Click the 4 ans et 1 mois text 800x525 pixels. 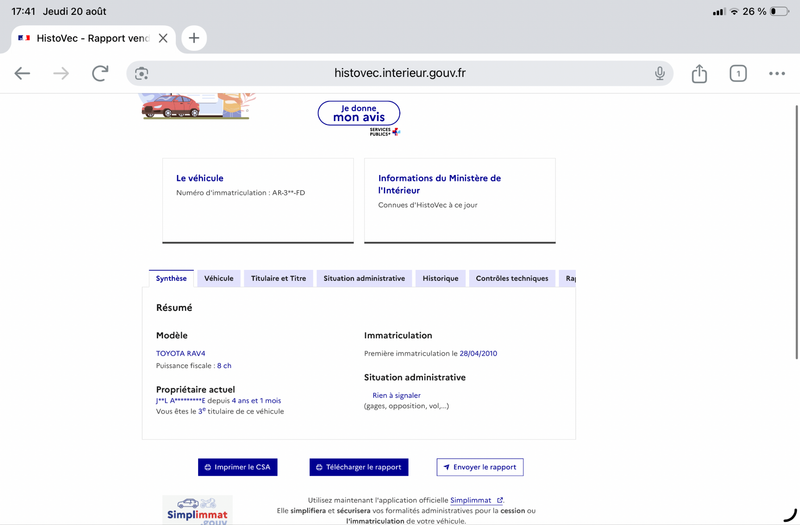(256, 401)
